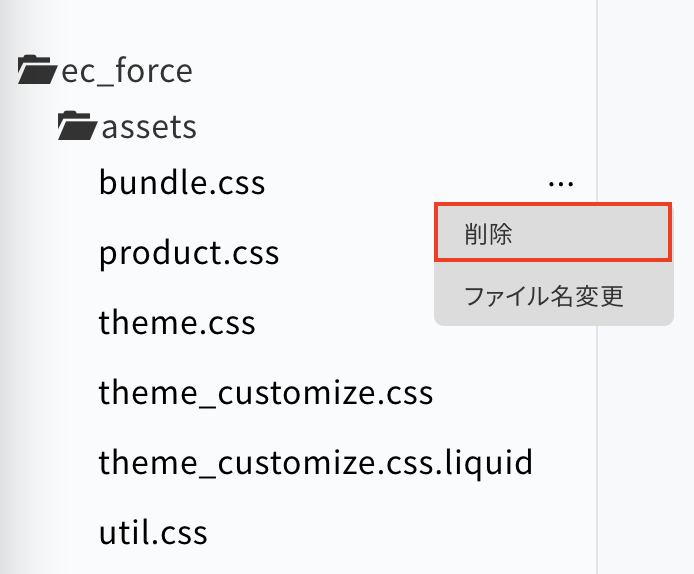Open the product.css file

(189, 253)
